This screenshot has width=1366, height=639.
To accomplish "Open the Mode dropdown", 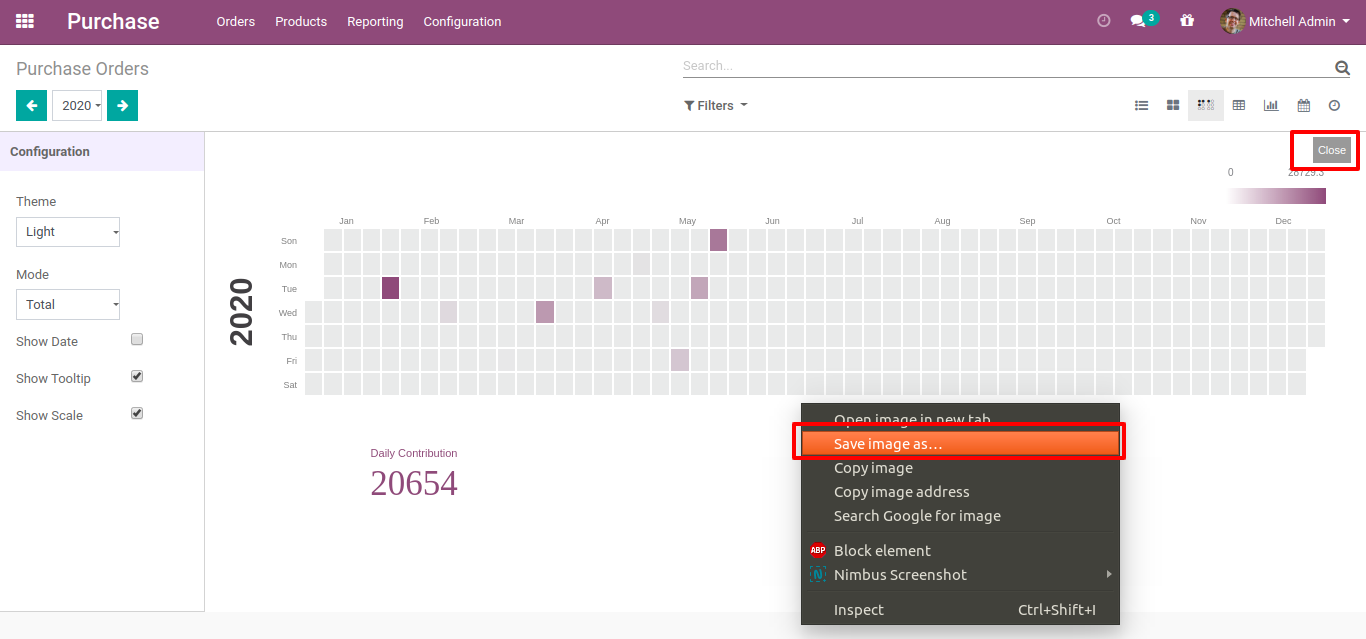I will click(x=68, y=305).
